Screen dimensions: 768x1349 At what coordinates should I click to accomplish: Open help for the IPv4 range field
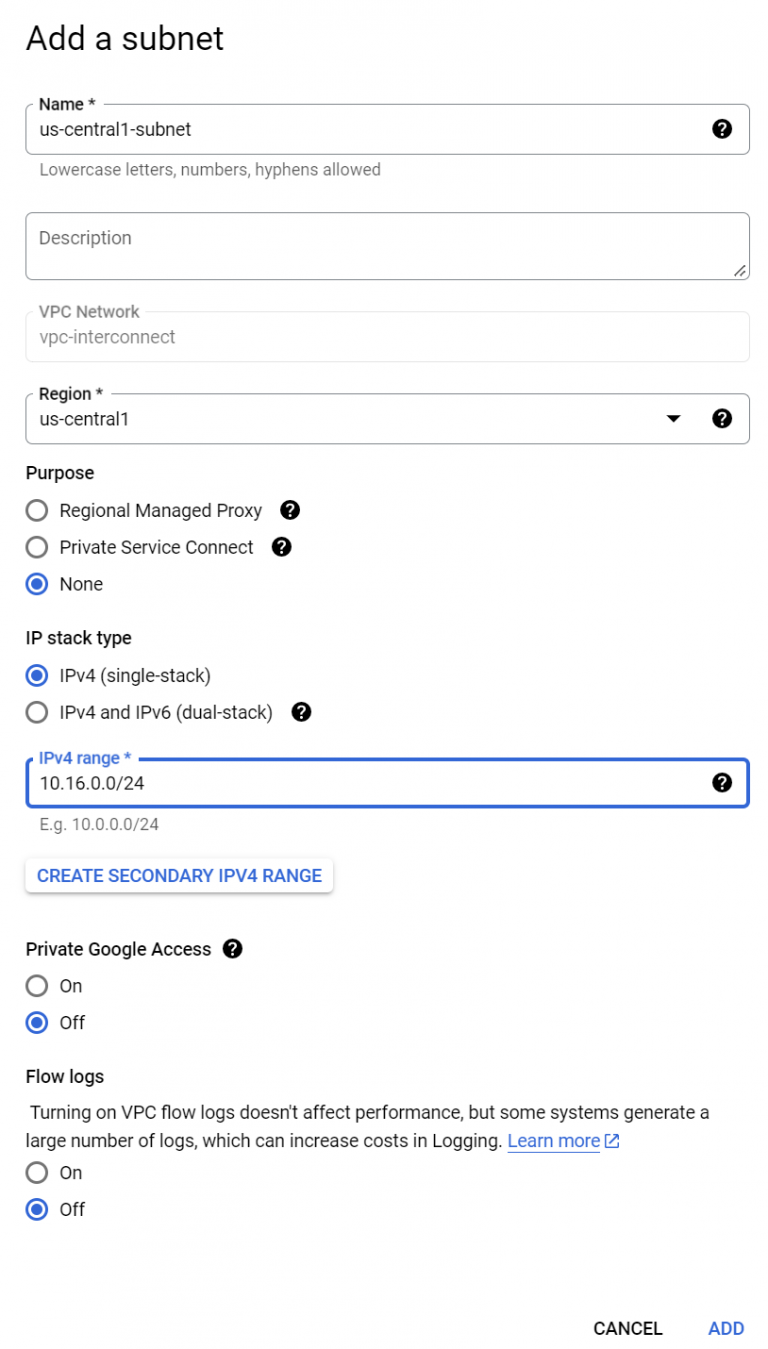[723, 783]
